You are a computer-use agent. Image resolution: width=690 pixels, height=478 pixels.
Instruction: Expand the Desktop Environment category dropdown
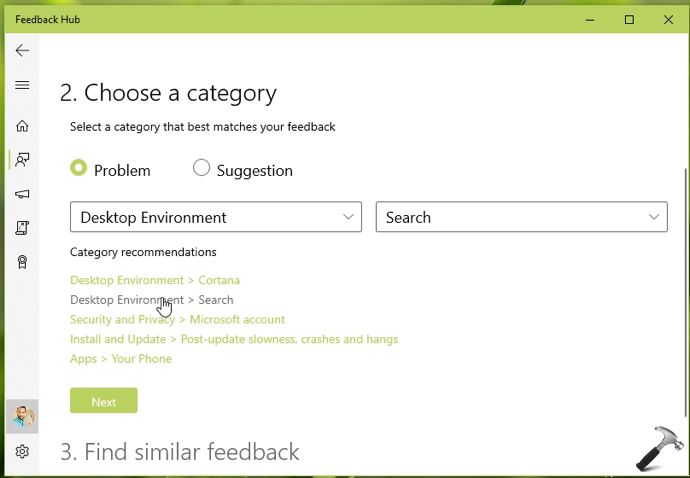click(215, 217)
